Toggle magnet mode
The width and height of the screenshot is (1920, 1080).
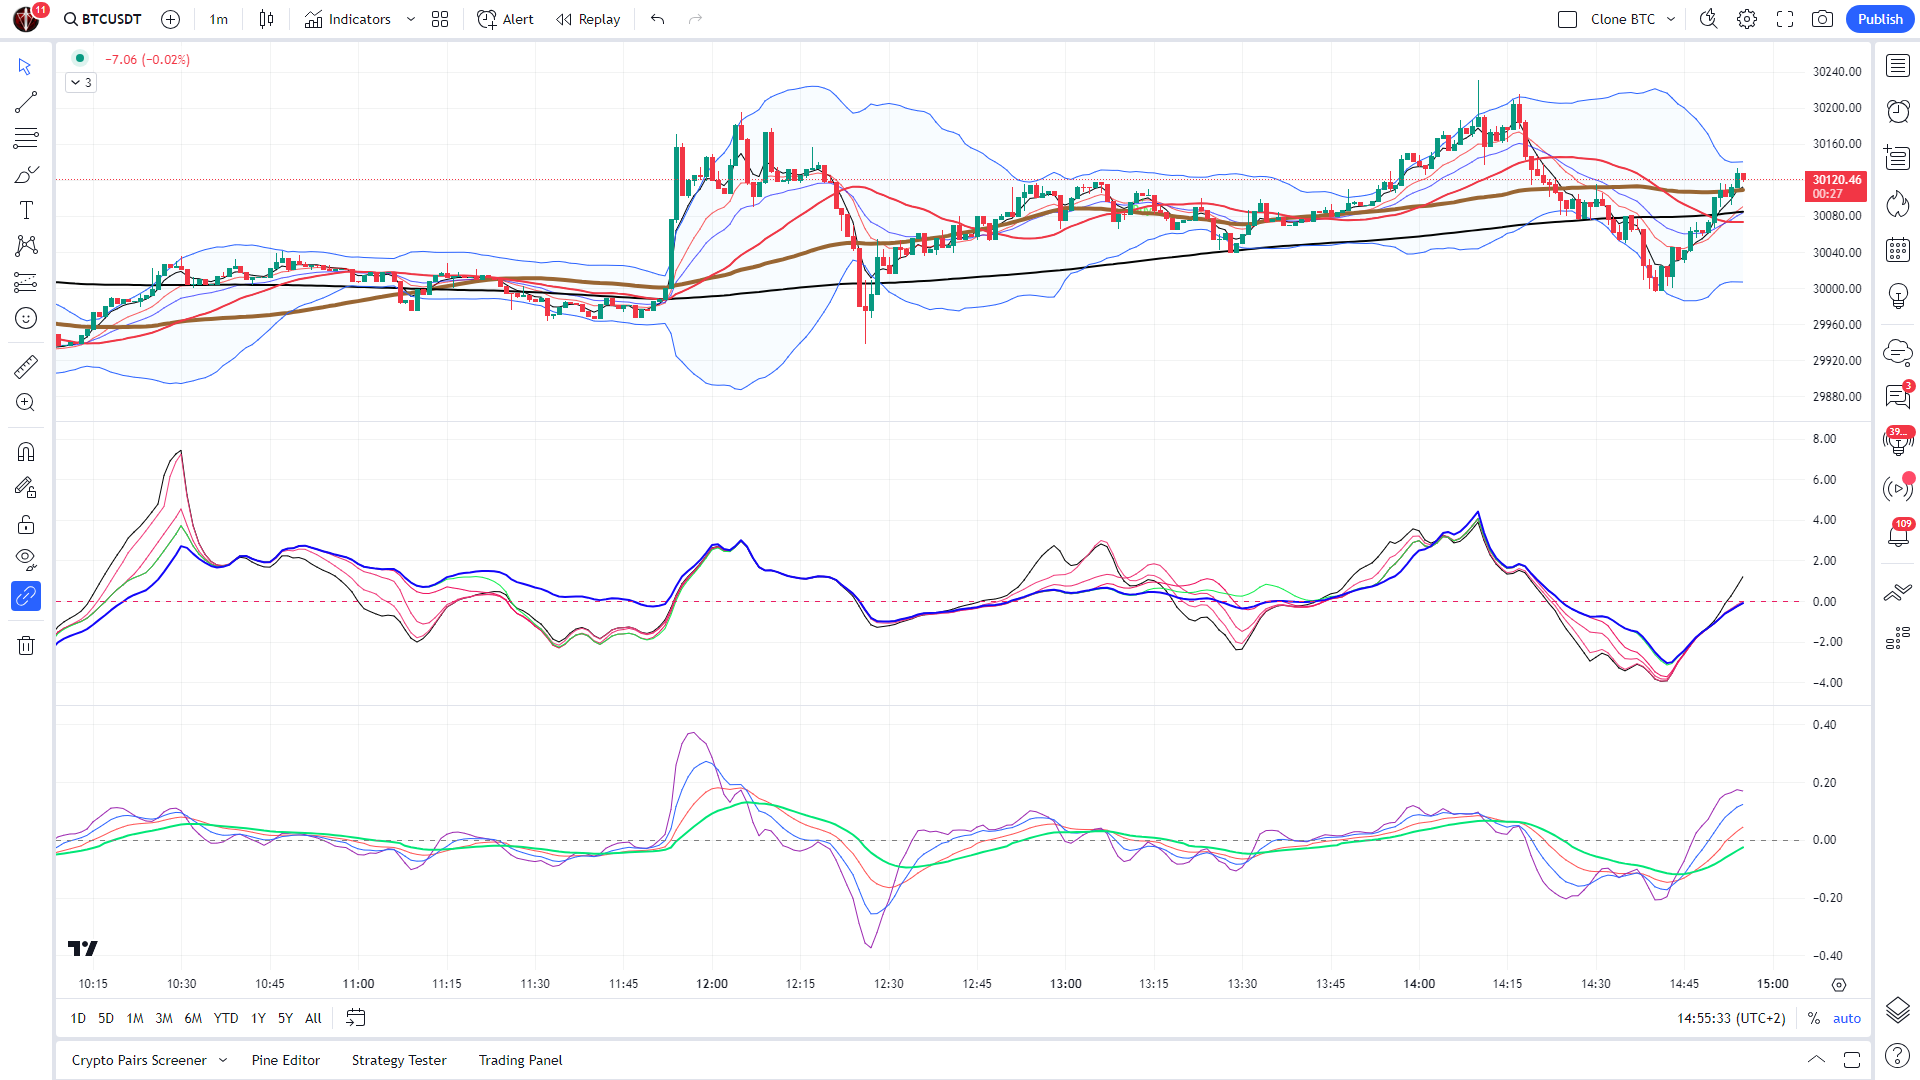point(26,451)
